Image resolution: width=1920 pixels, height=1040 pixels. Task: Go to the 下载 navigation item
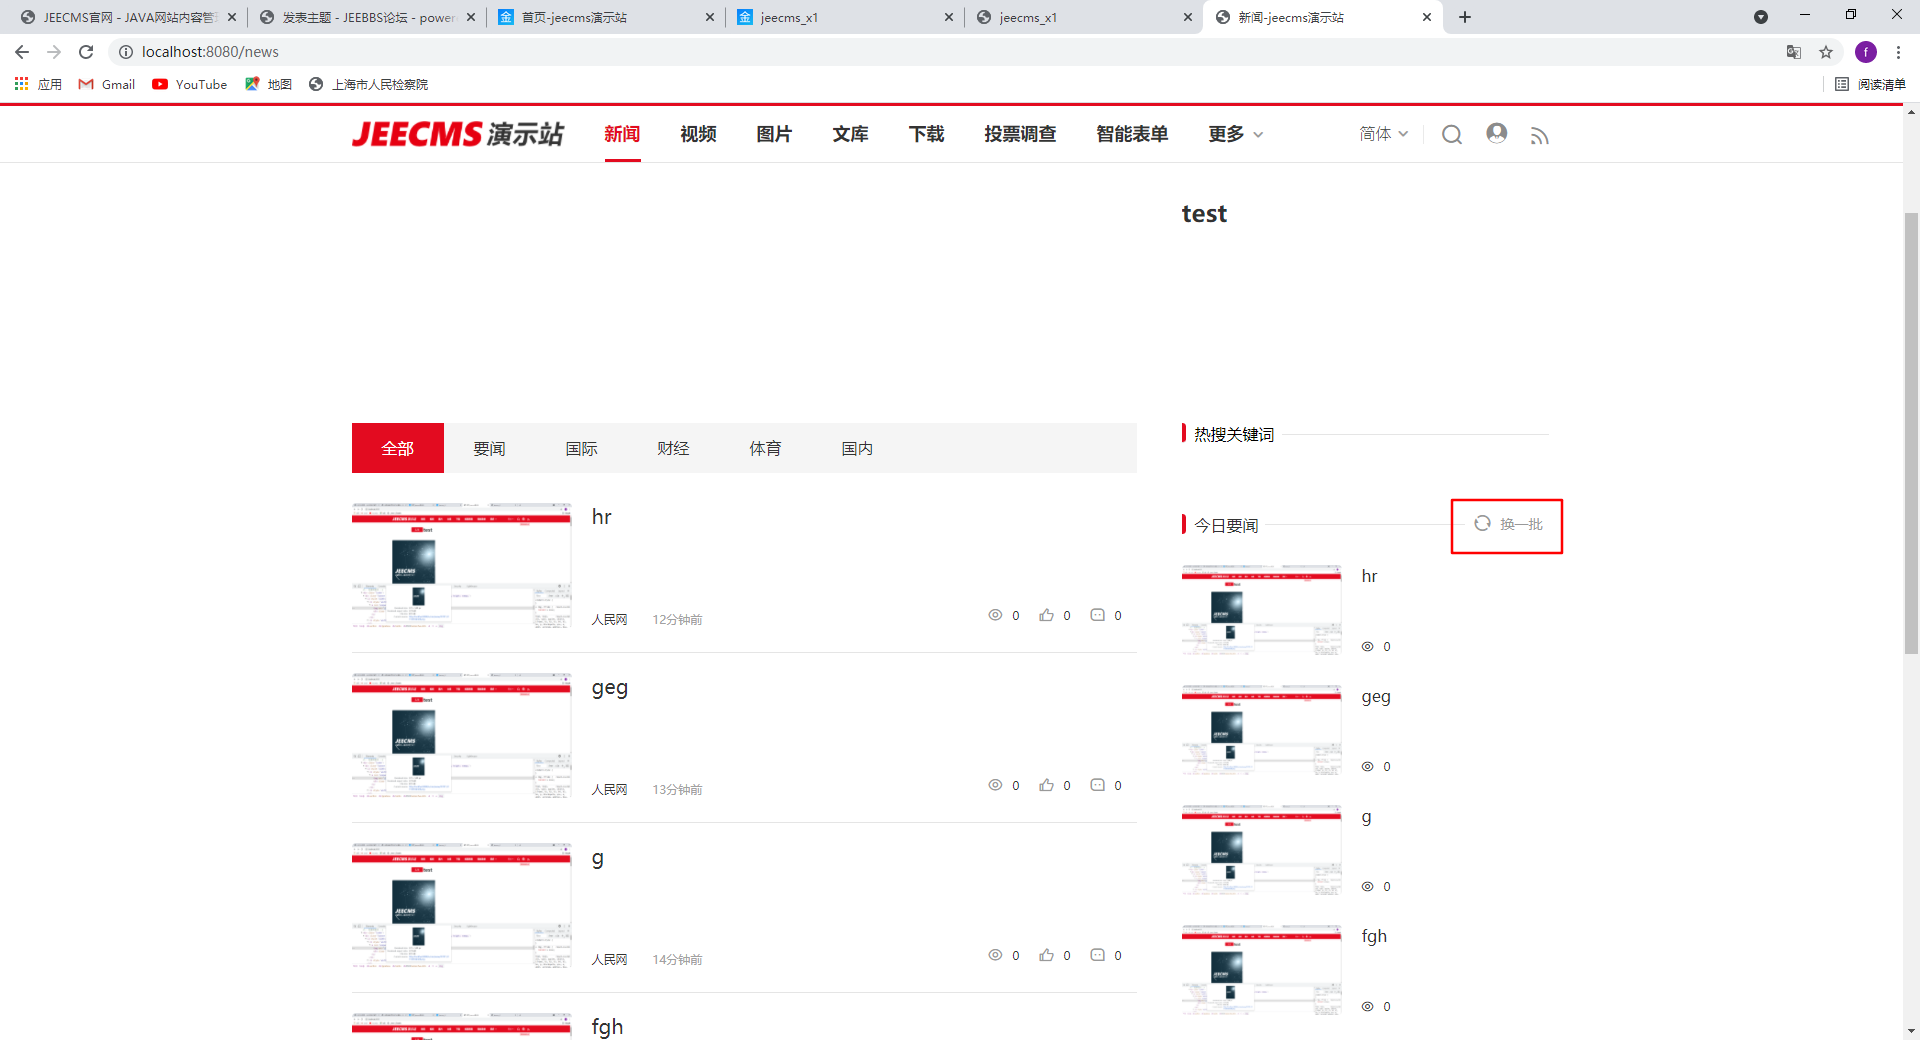pos(926,134)
